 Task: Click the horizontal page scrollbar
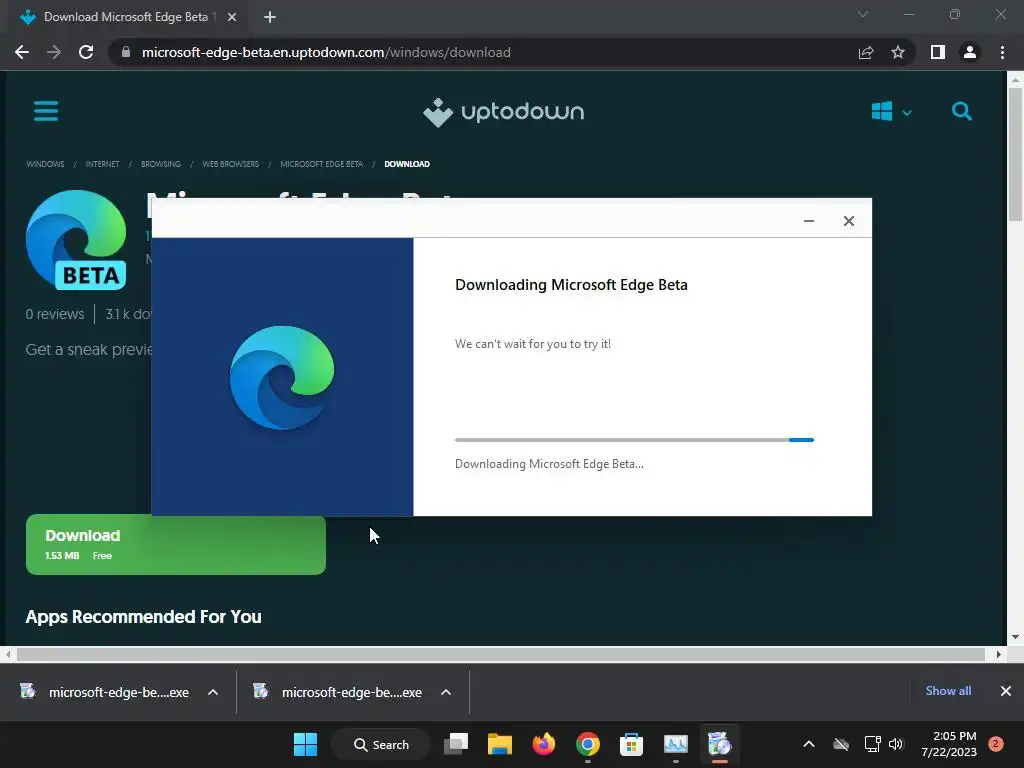pos(500,654)
